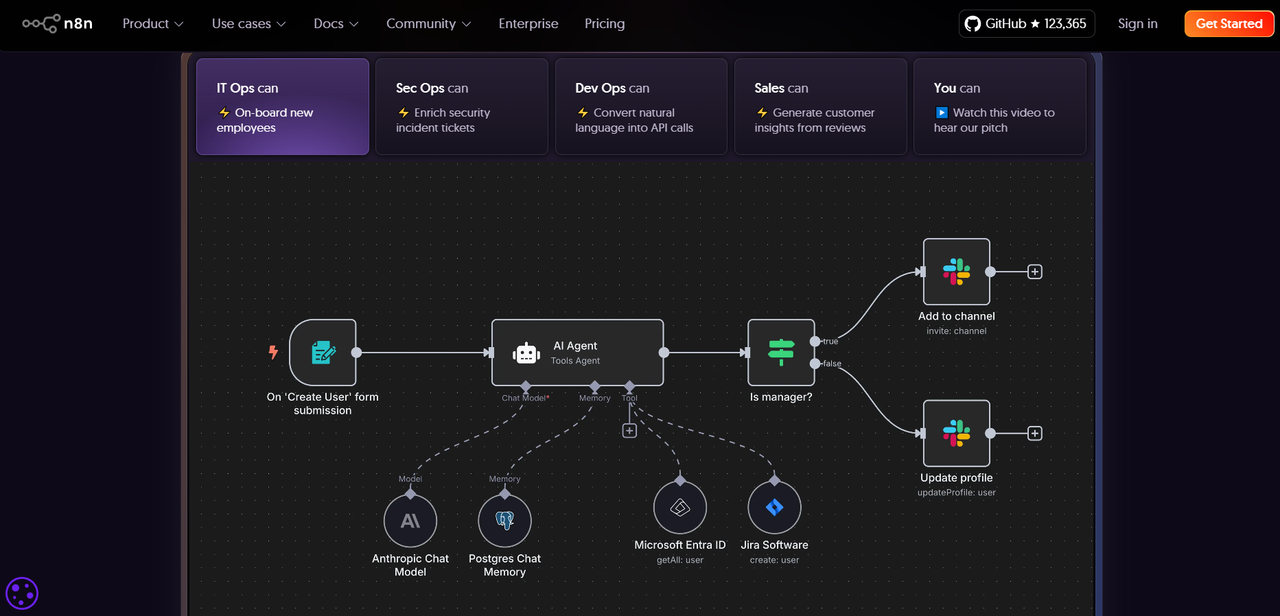
Task: Click 'Microsoft Entra ID' label text
Action: click(680, 545)
